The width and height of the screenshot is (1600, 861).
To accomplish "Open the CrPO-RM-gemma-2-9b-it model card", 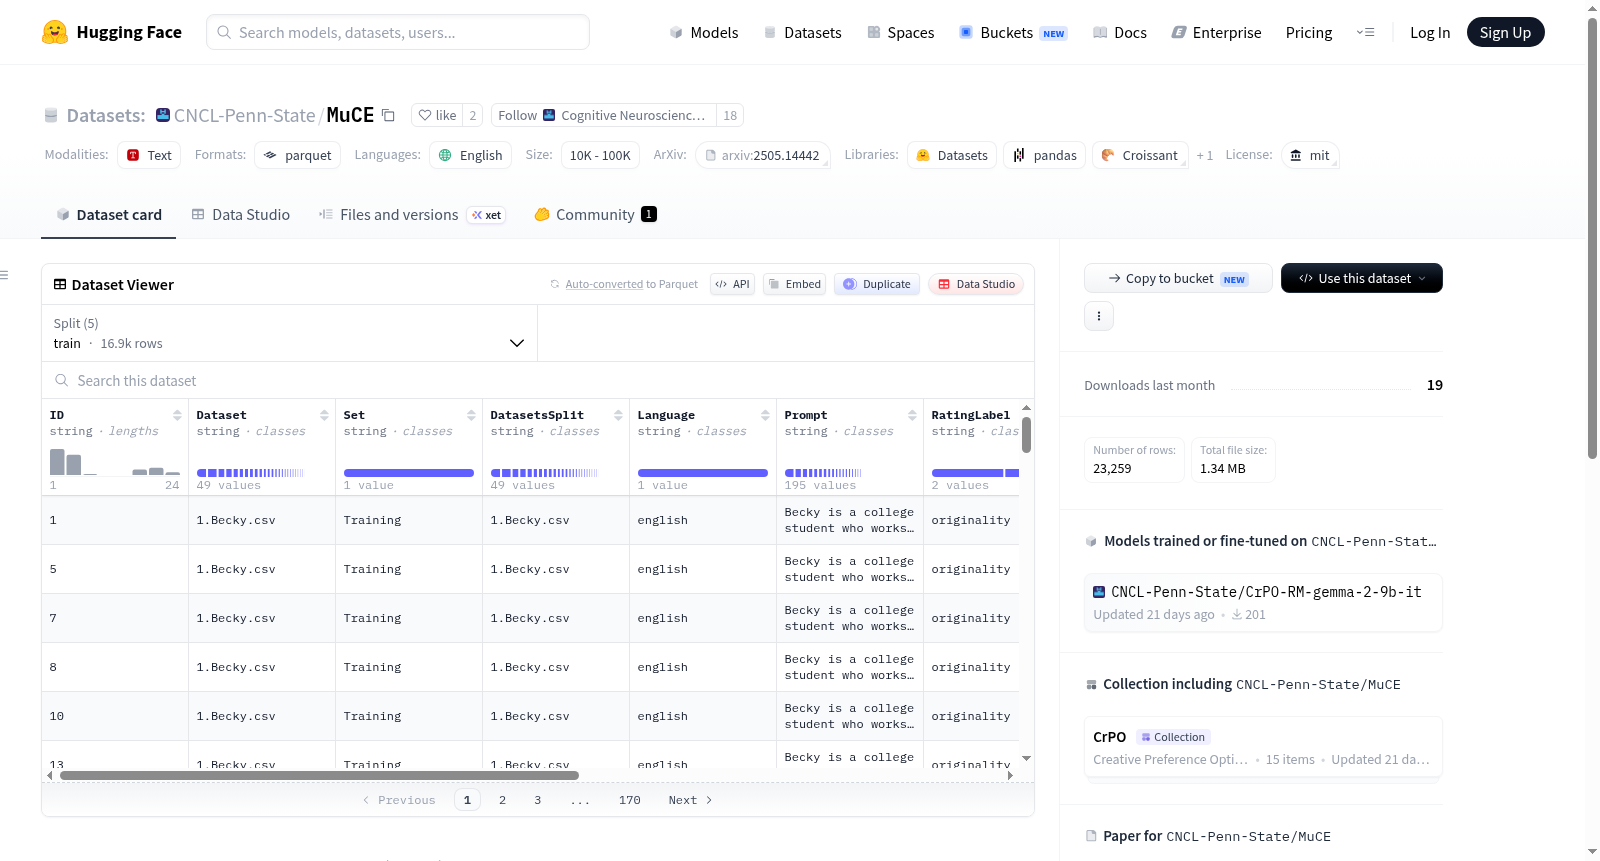I will coord(1263,602).
